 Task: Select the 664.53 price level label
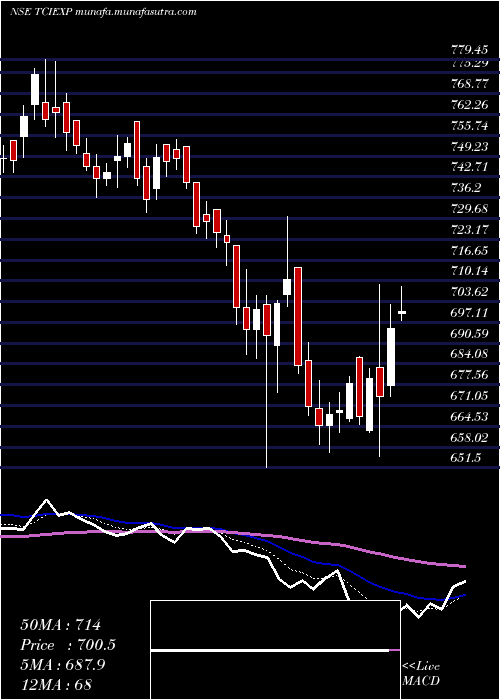click(469, 416)
